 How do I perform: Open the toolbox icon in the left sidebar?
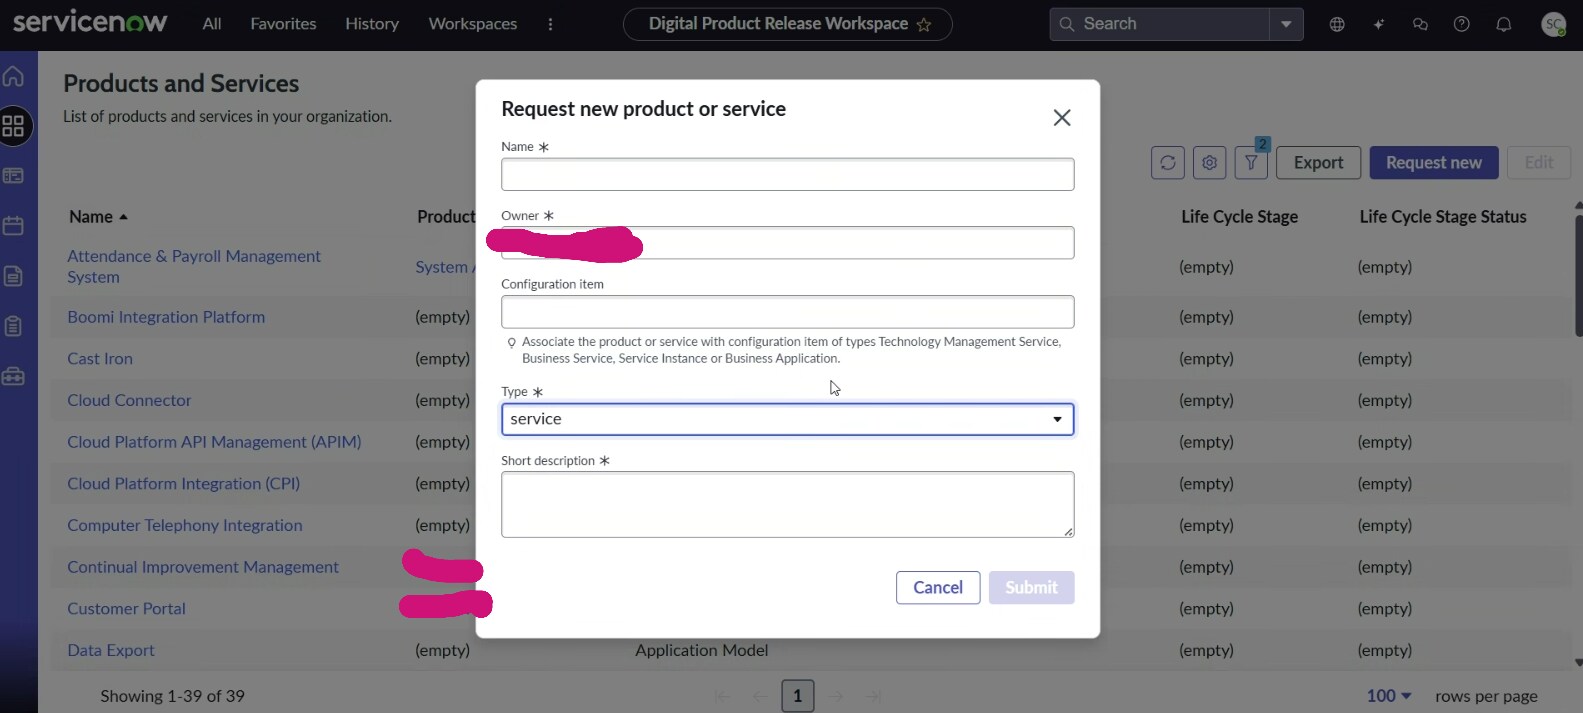coord(14,376)
